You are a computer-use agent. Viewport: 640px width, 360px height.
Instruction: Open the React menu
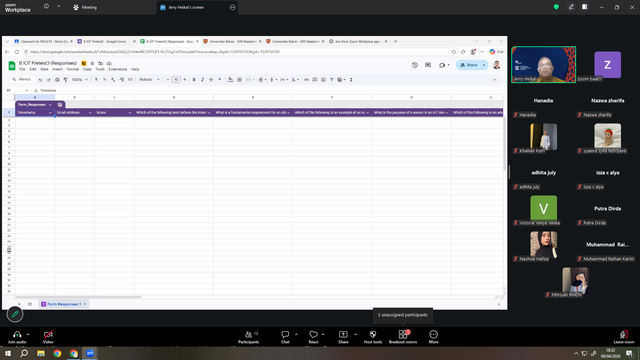[313, 337]
